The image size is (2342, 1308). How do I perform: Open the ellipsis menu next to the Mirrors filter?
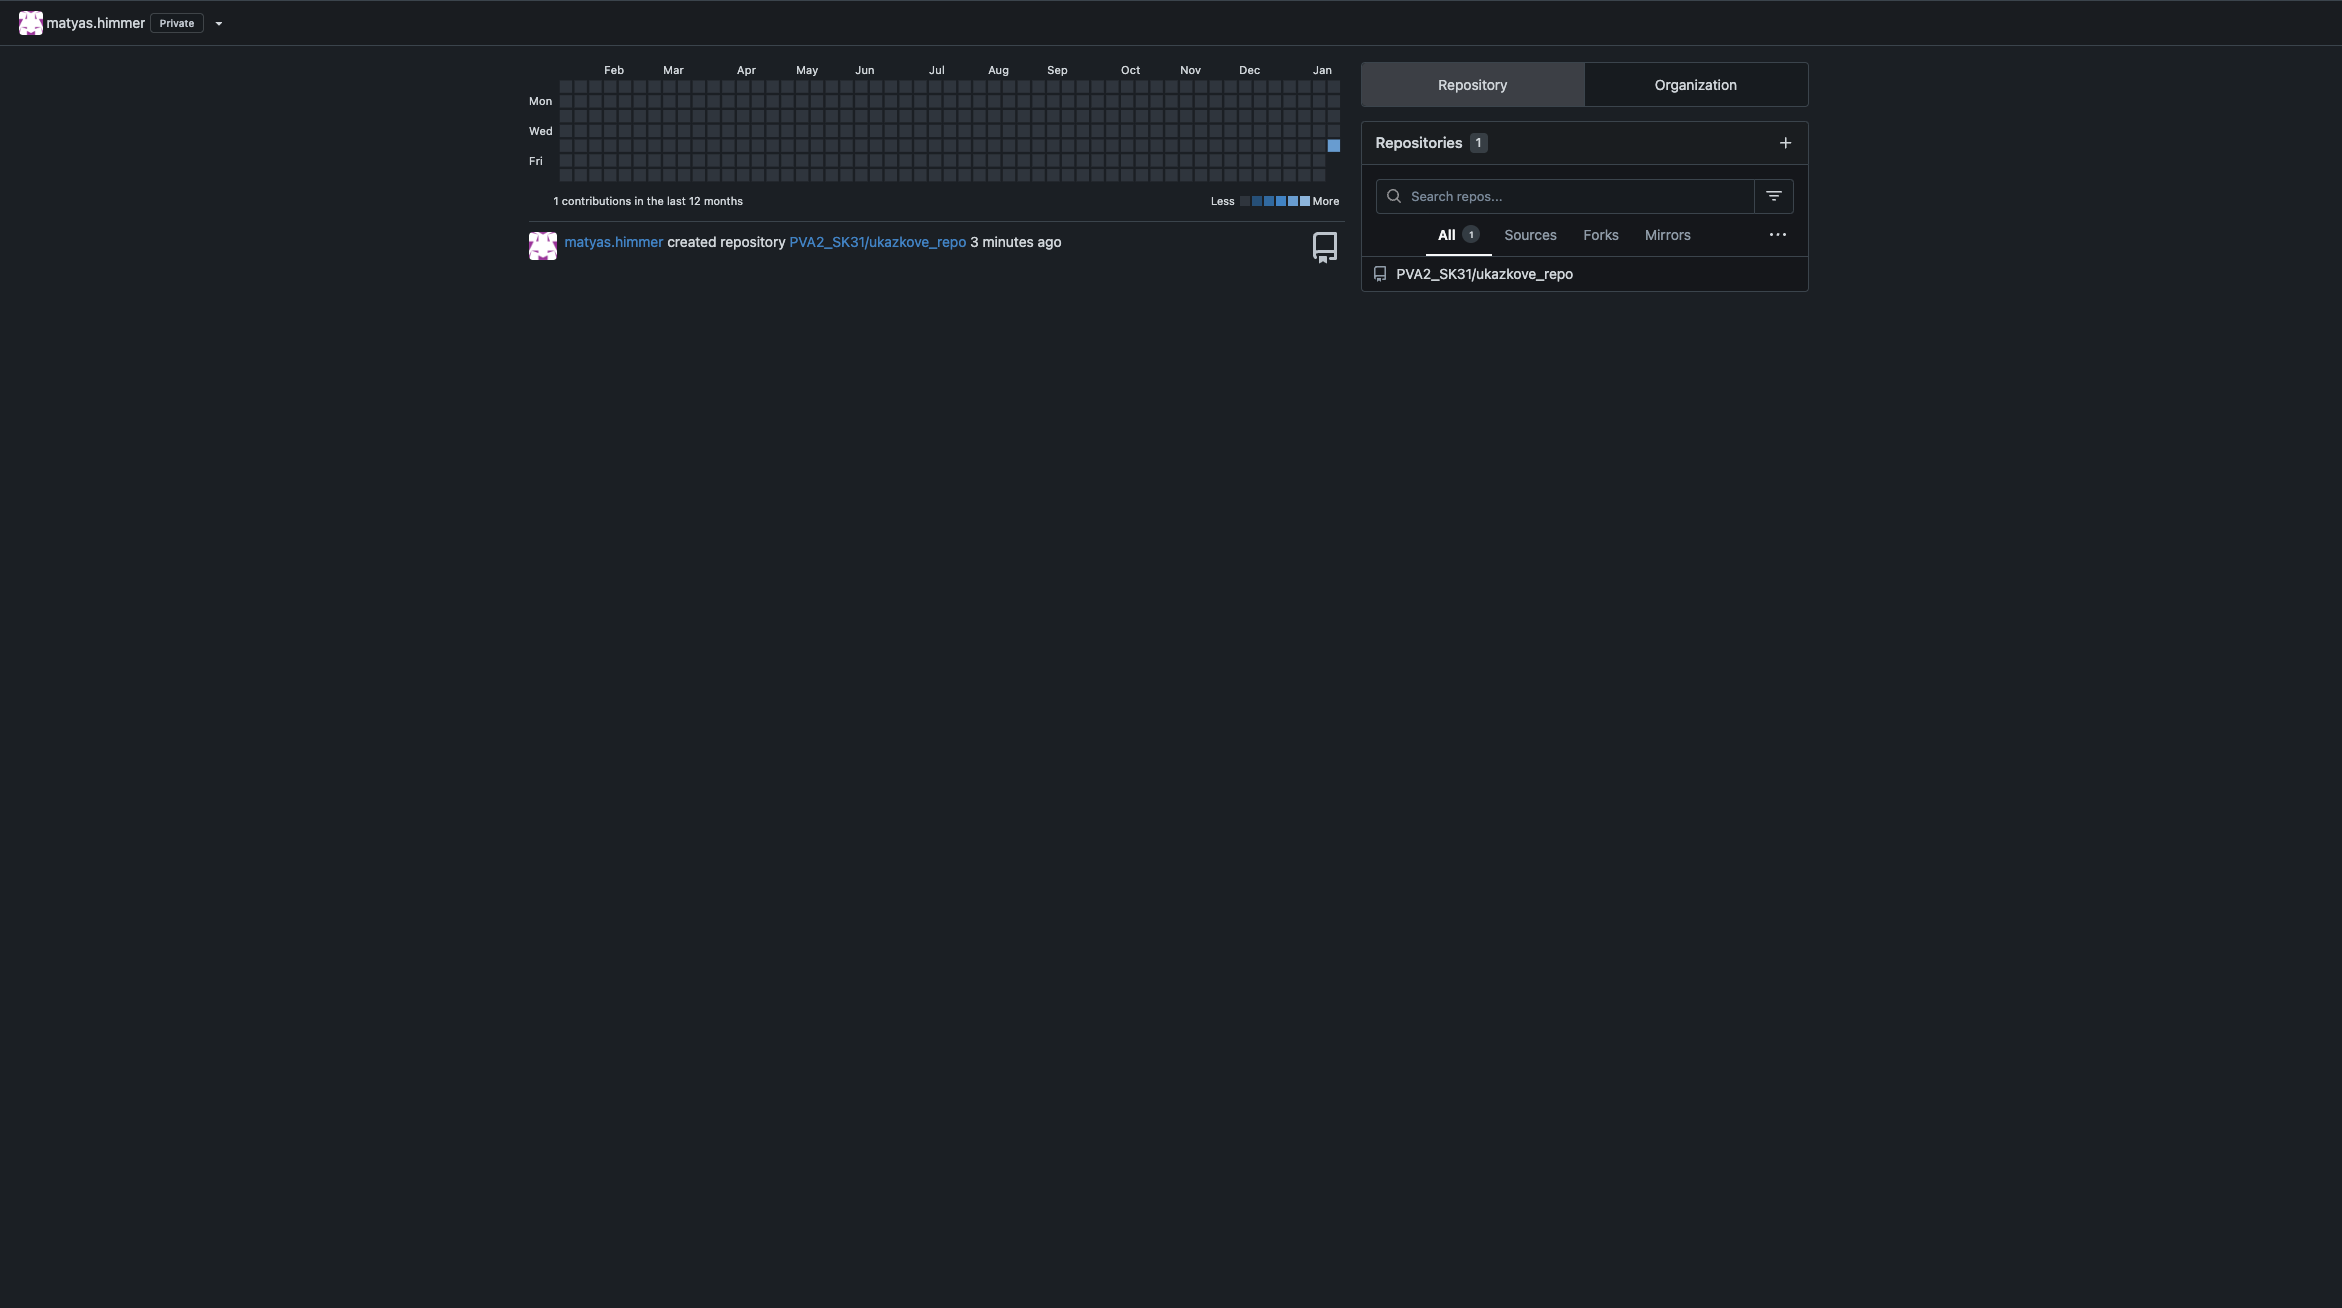coord(1777,235)
